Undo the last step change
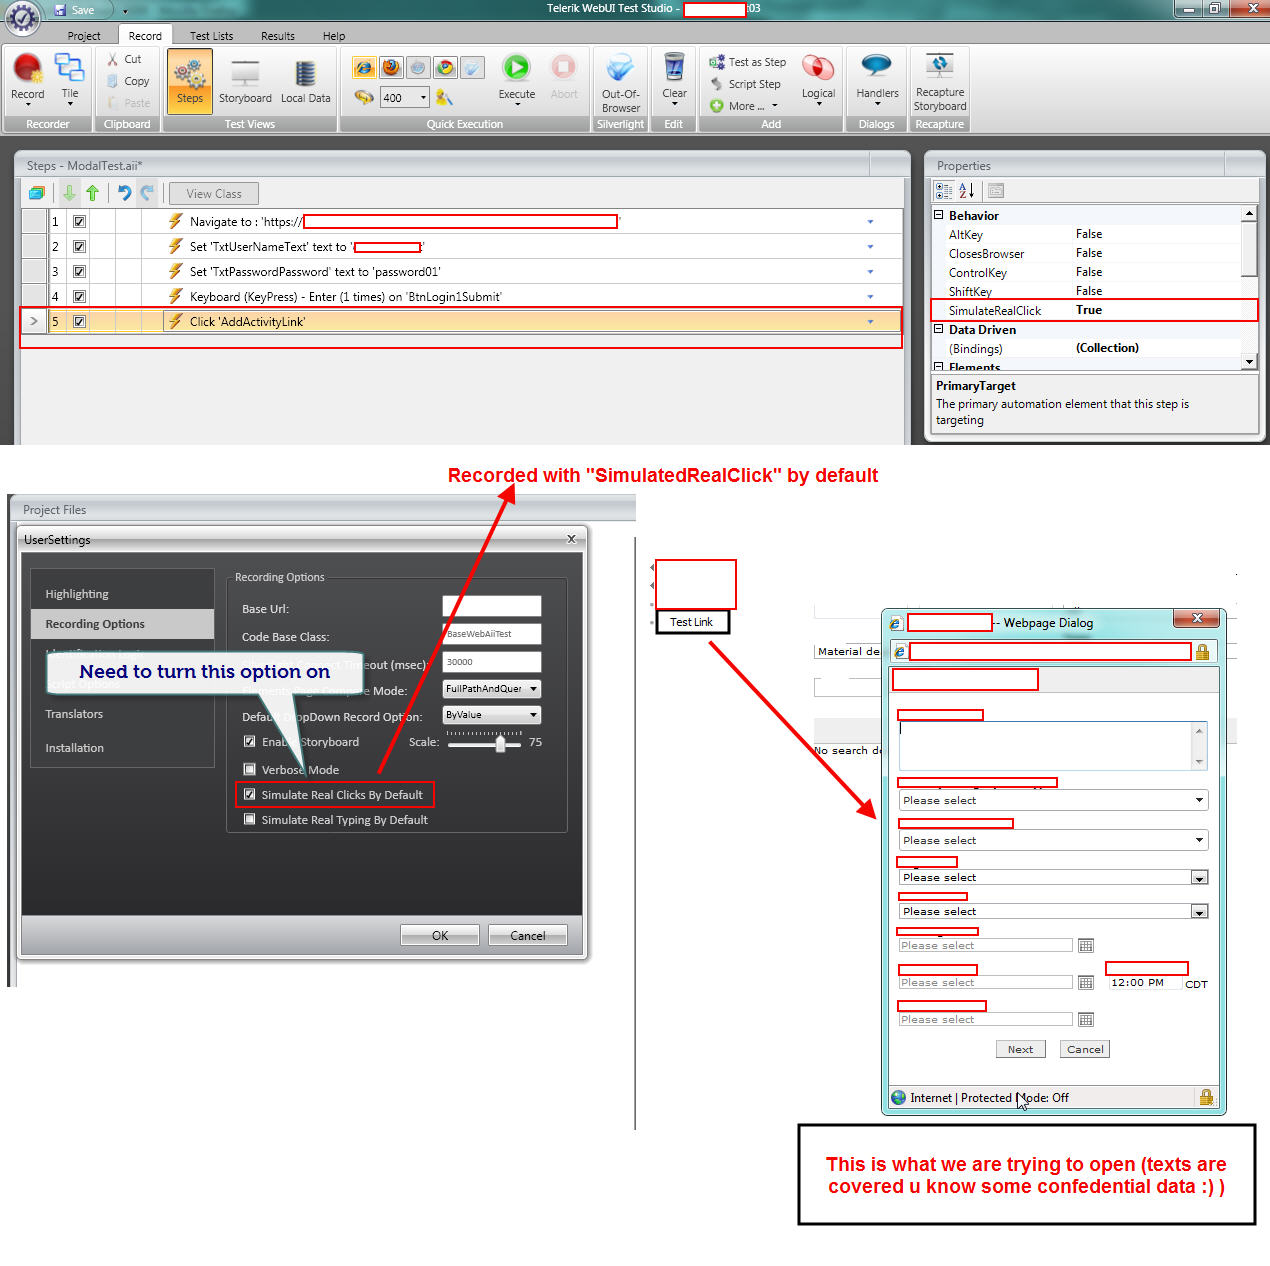Screen dimensions: 1270x1266 pyautogui.click(x=124, y=193)
